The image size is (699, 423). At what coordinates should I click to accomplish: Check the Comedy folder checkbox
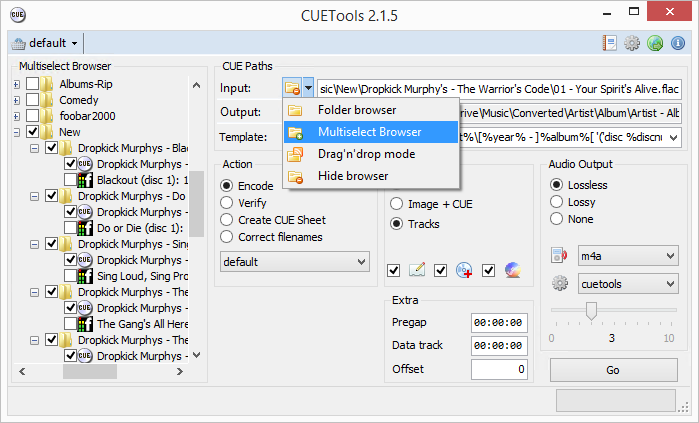click(x=33, y=100)
